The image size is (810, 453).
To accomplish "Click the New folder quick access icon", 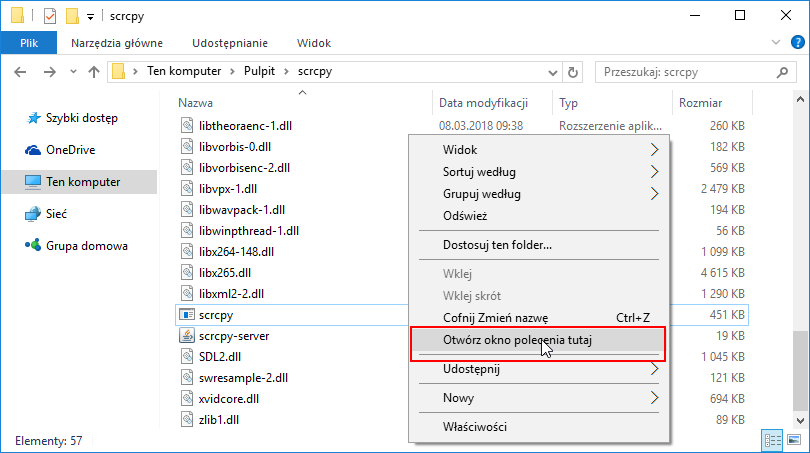I will (x=72, y=16).
